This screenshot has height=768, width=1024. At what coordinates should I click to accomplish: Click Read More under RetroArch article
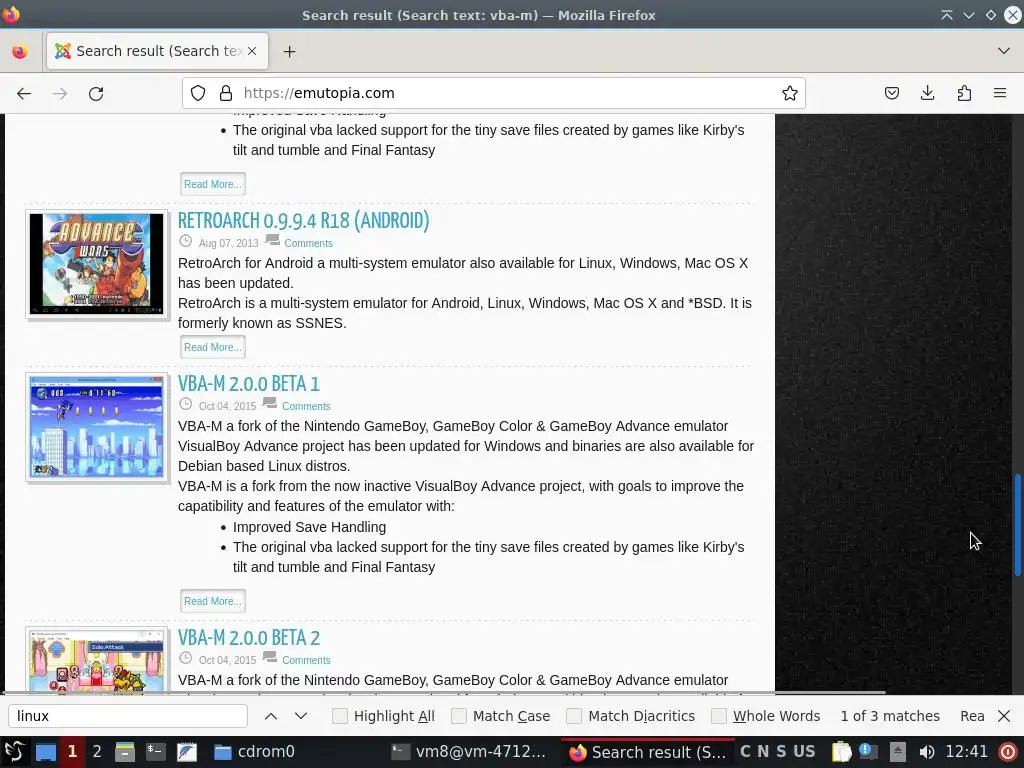click(213, 347)
